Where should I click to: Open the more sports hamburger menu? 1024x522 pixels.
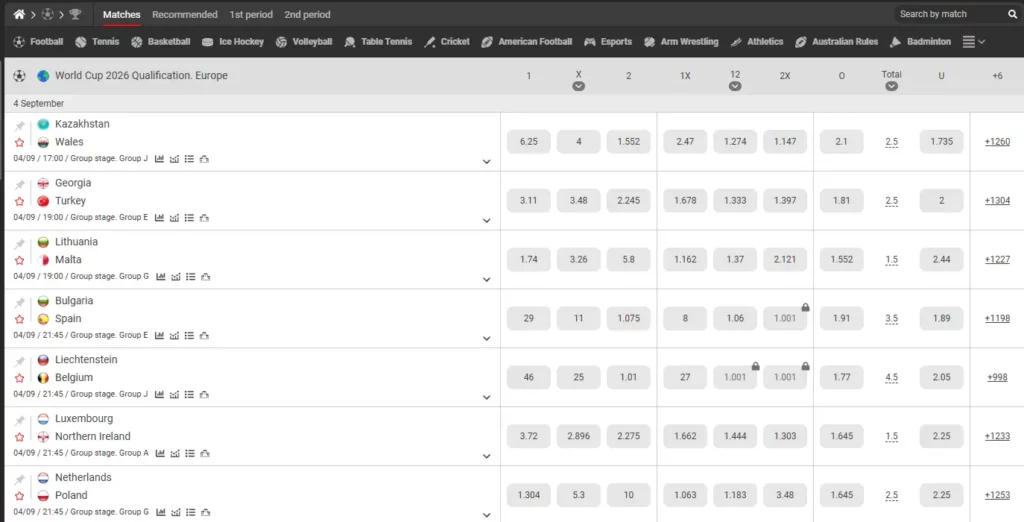coord(968,42)
